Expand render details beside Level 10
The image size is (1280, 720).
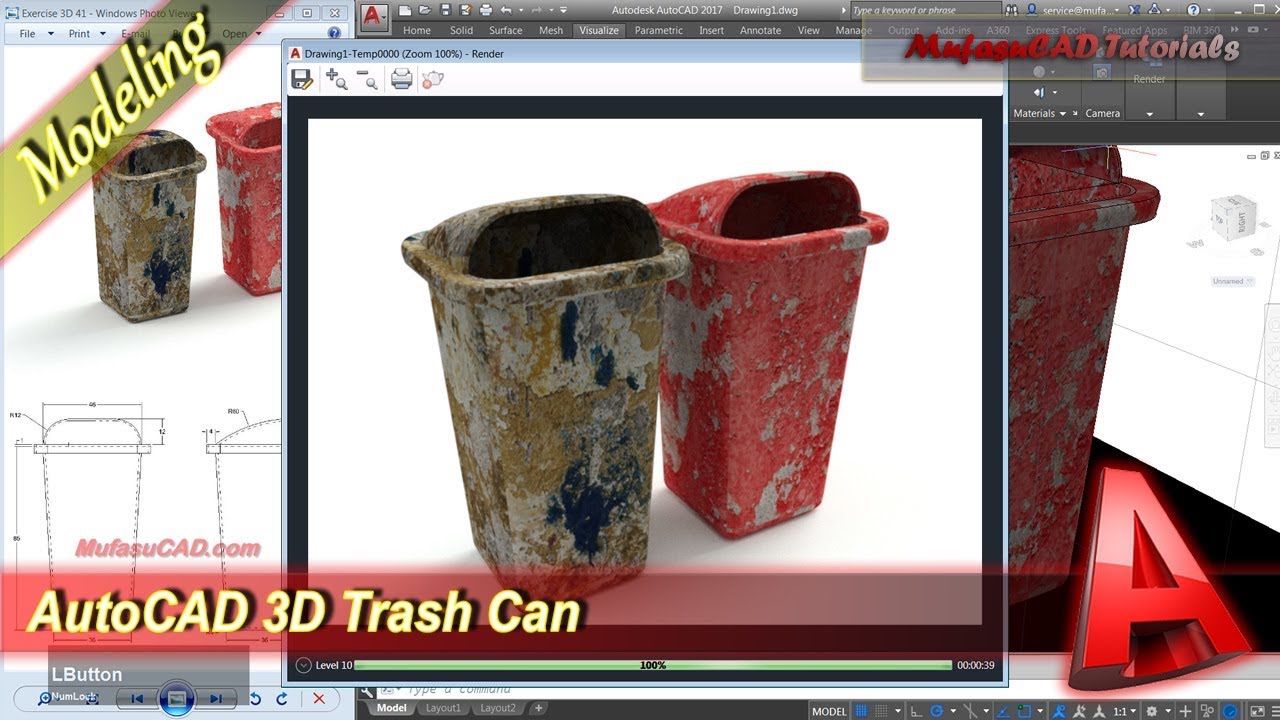(304, 665)
